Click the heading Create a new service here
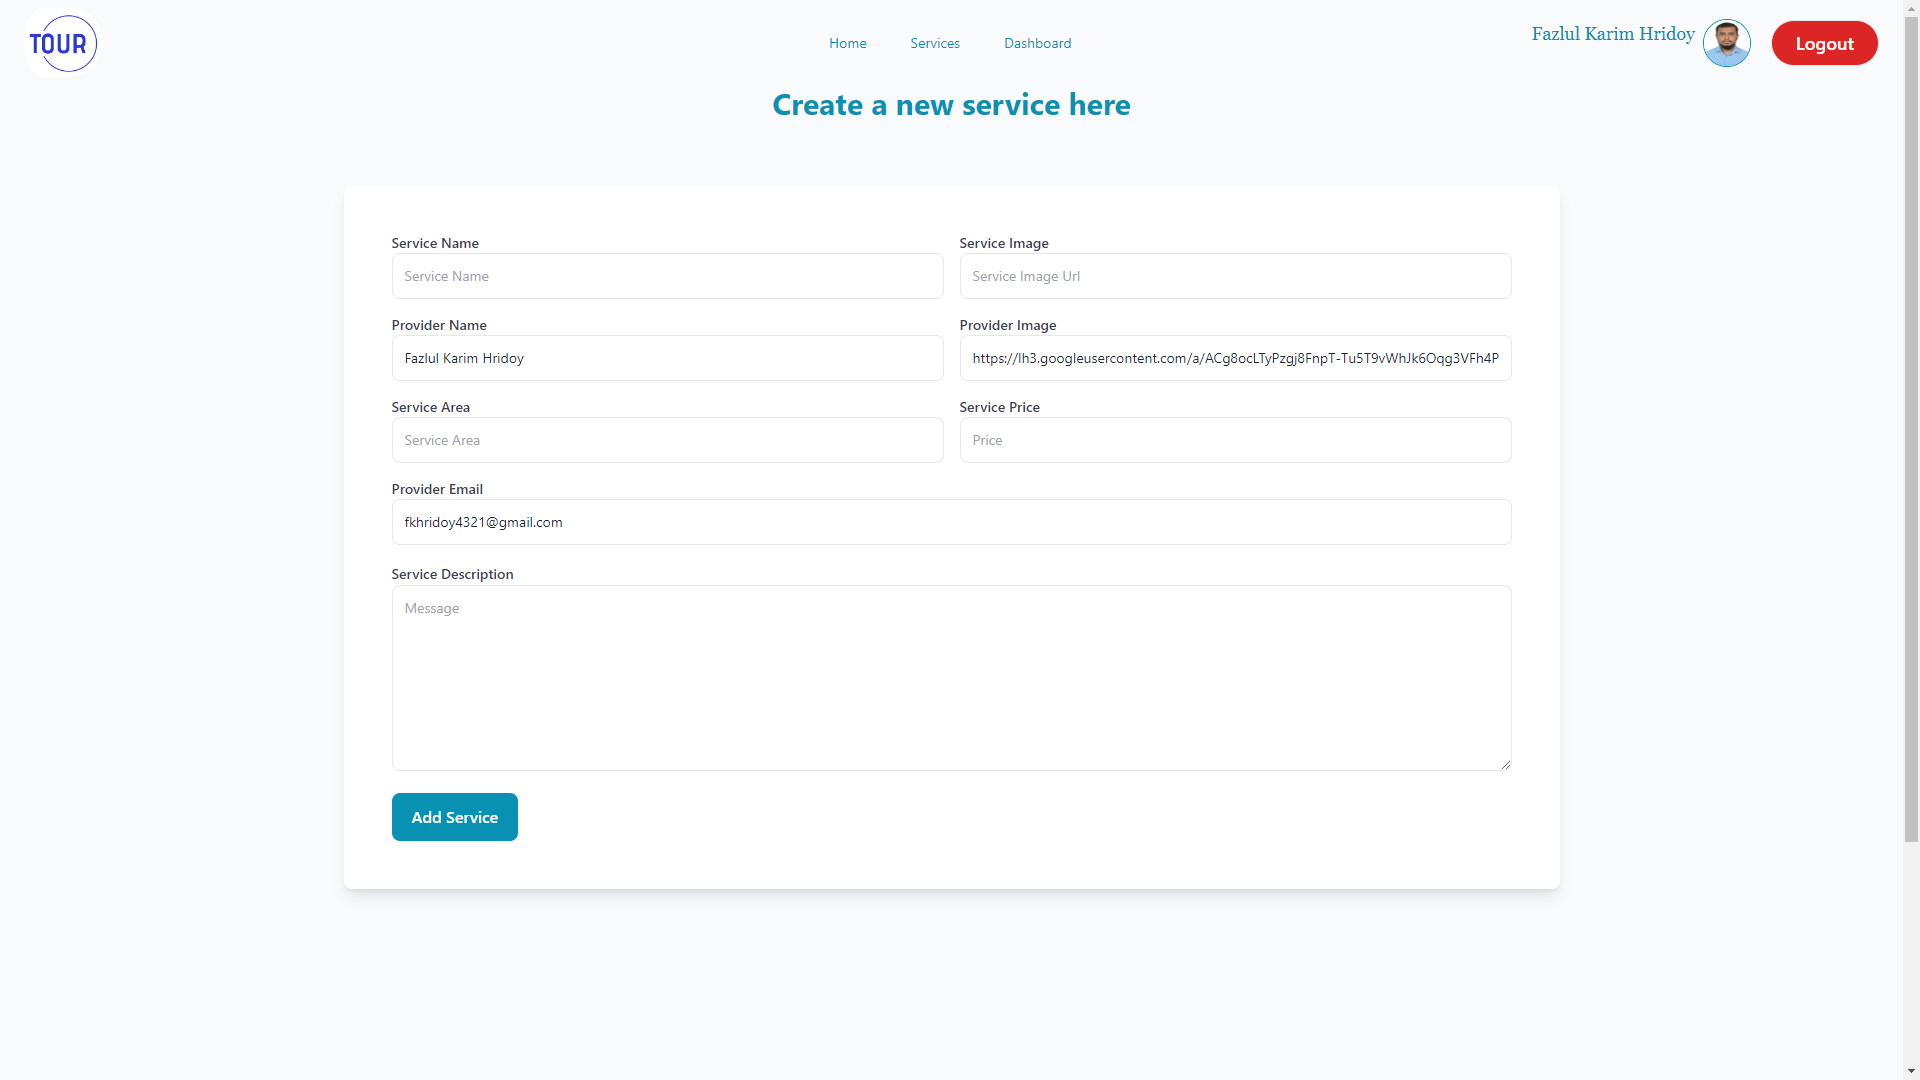This screenshot has height=1080, width=1920. (951, 104)
